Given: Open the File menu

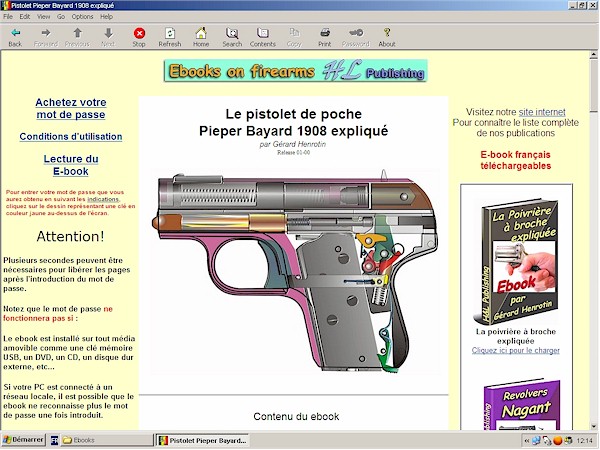Looking at the screenshot, I should (8, 16).
